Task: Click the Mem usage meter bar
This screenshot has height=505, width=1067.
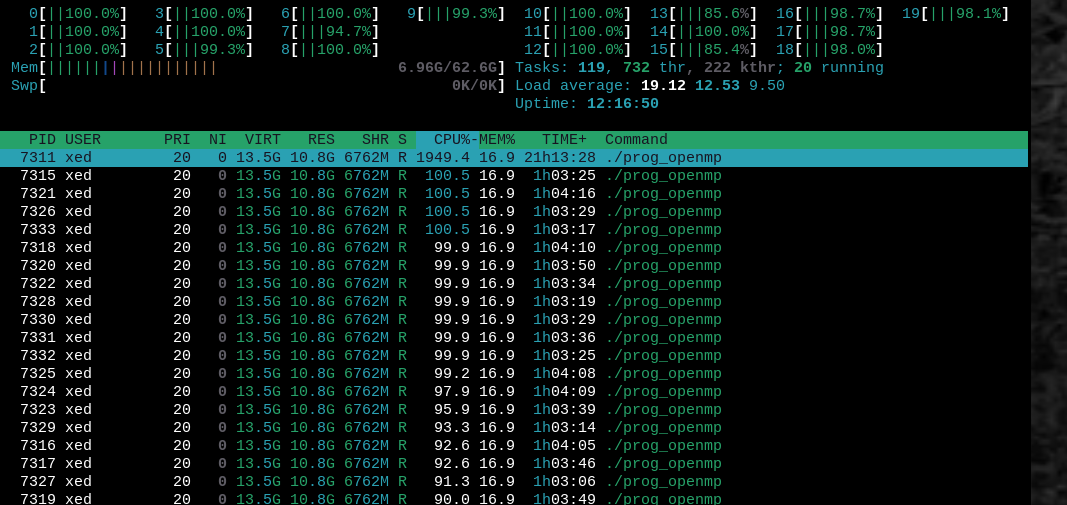Action: click(258, 68)
